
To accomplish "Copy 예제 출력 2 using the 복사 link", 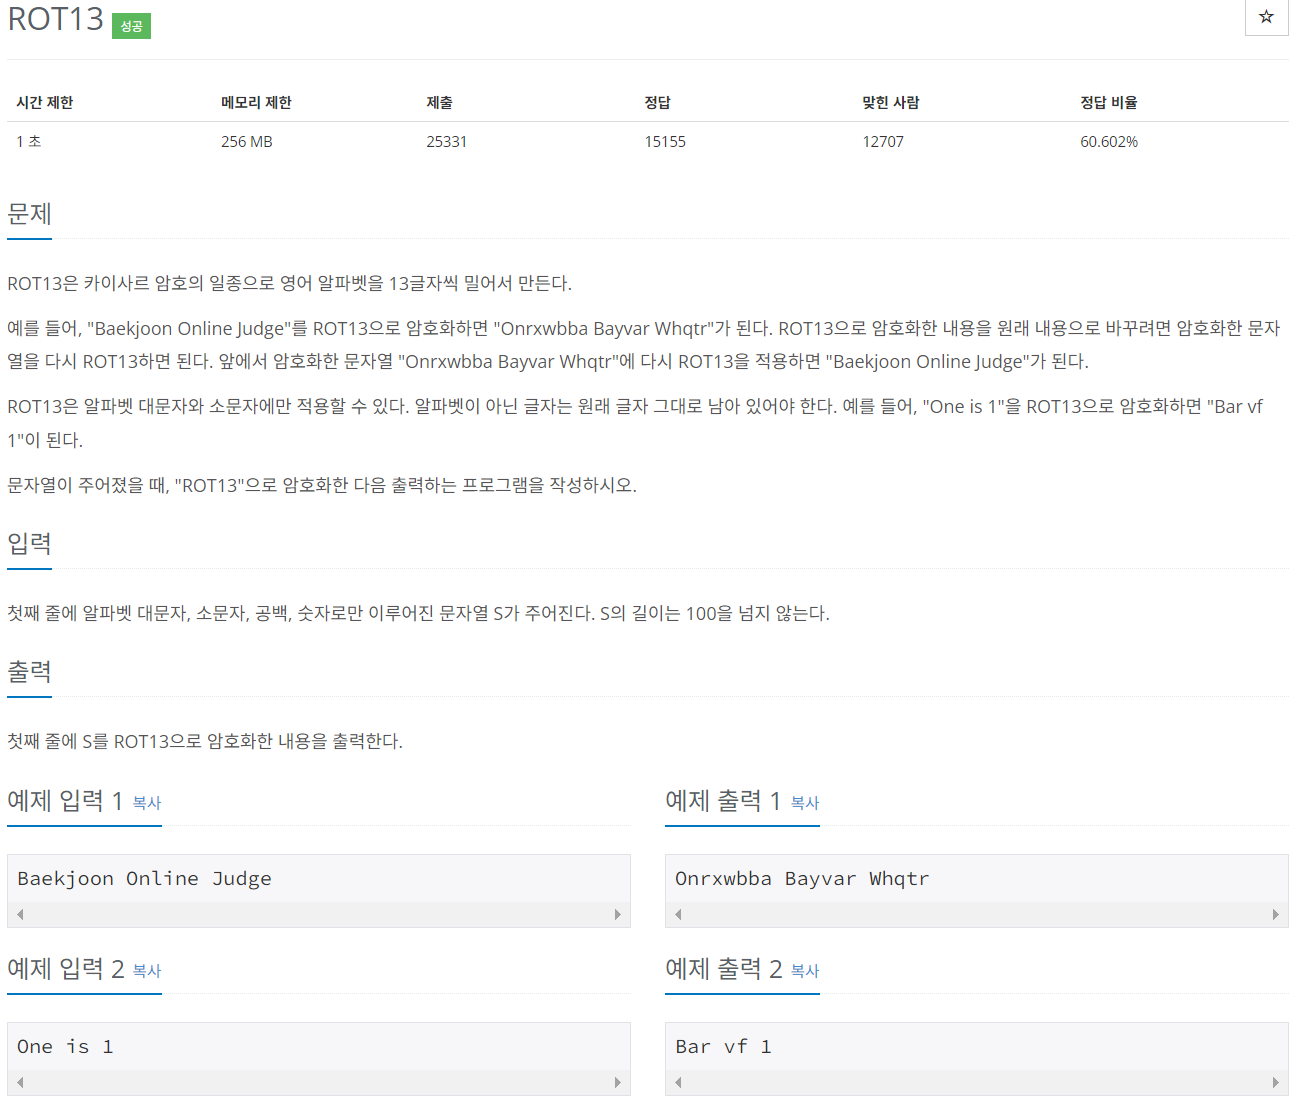I will point(804,971).
